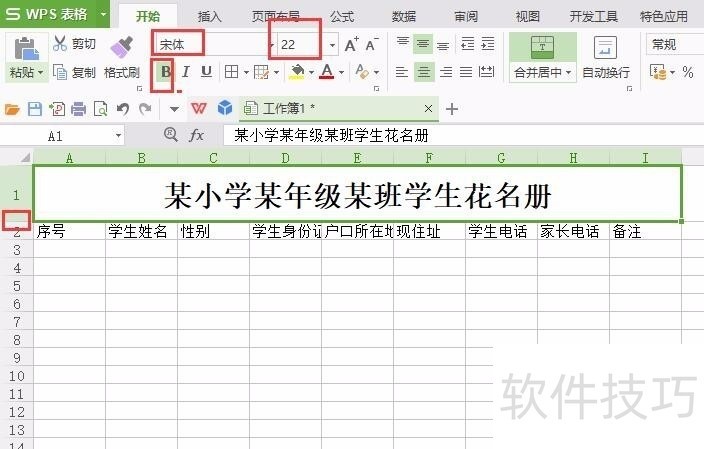Switch to the 审阅 tab
The width and height of the screenshot is (704, 449).
[466, 17]
